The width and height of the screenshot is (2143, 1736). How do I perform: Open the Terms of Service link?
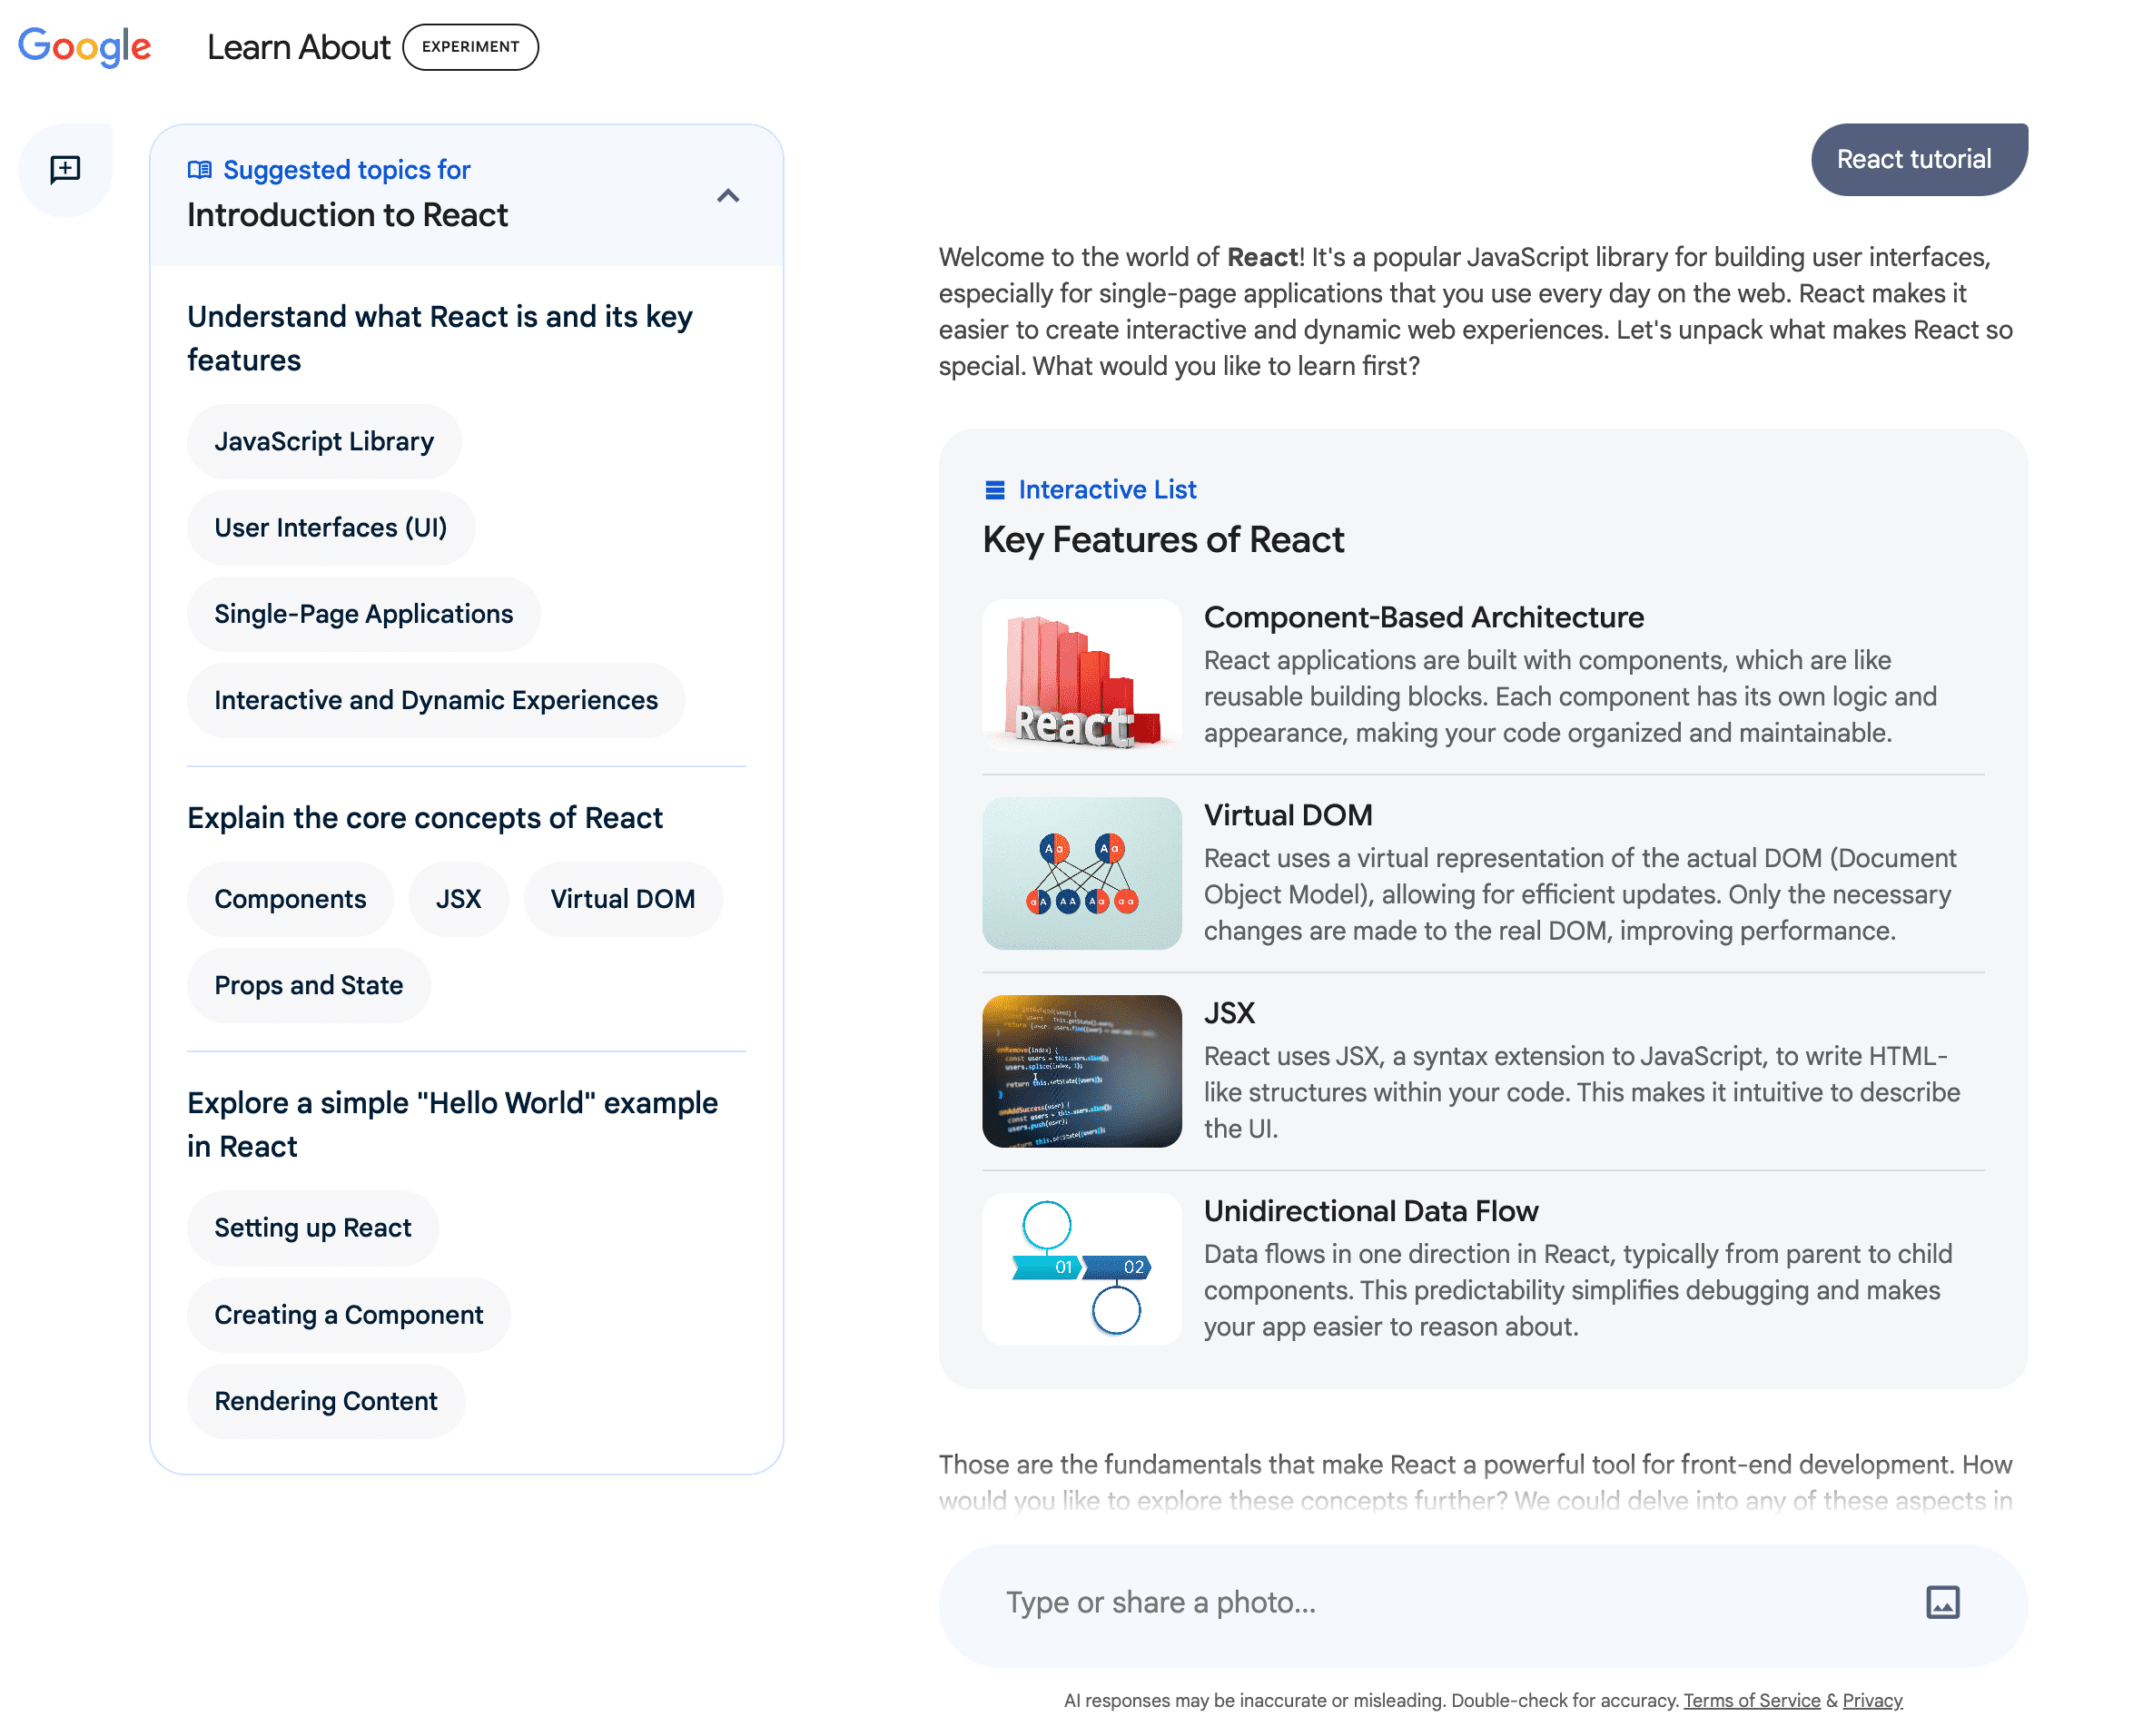(1751, 1700)
